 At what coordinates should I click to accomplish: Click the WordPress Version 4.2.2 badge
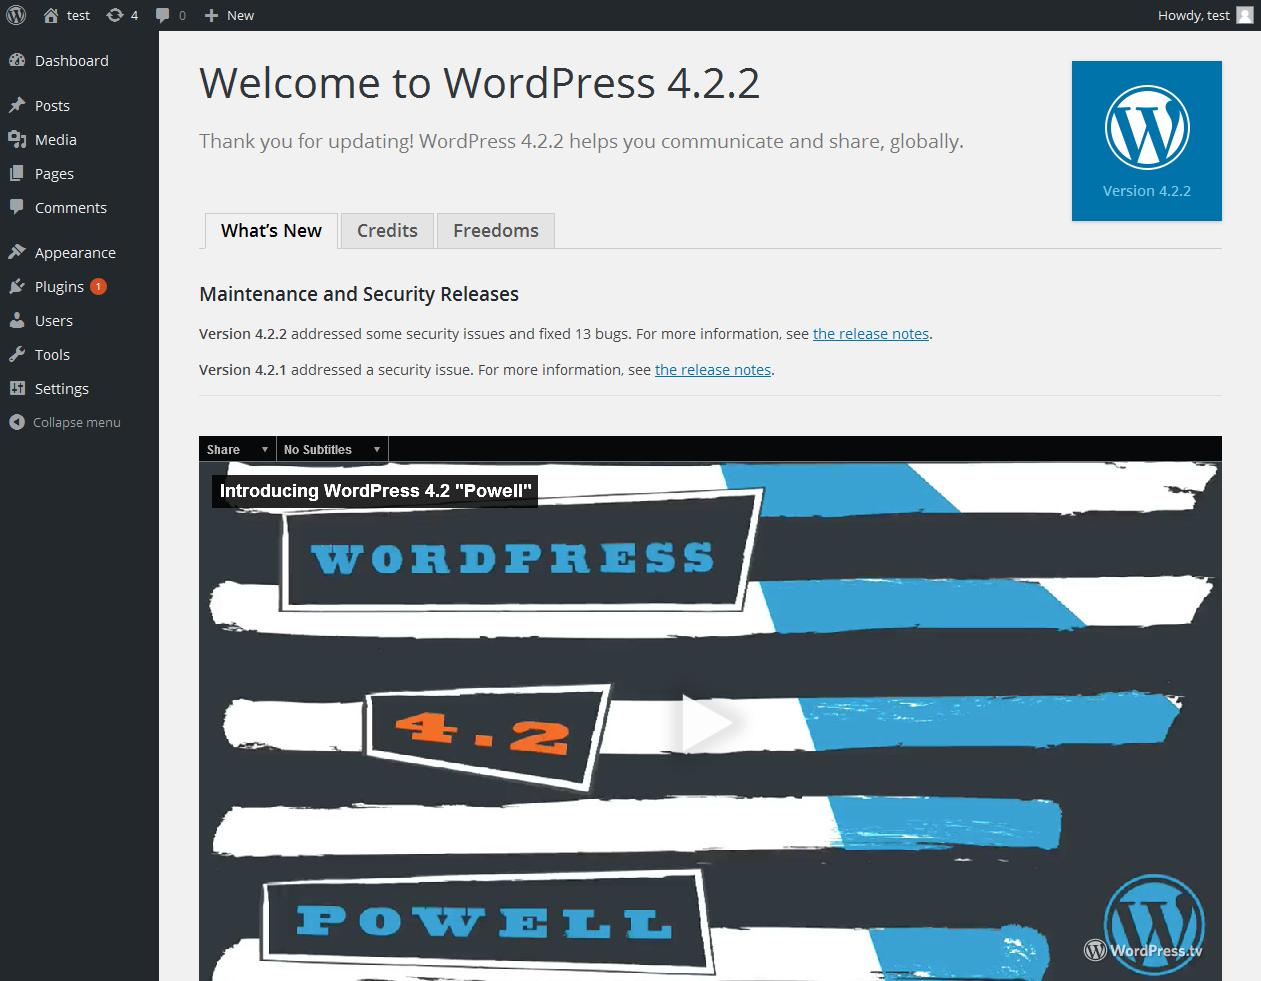pyautogui.click(x=1147, y=141)
